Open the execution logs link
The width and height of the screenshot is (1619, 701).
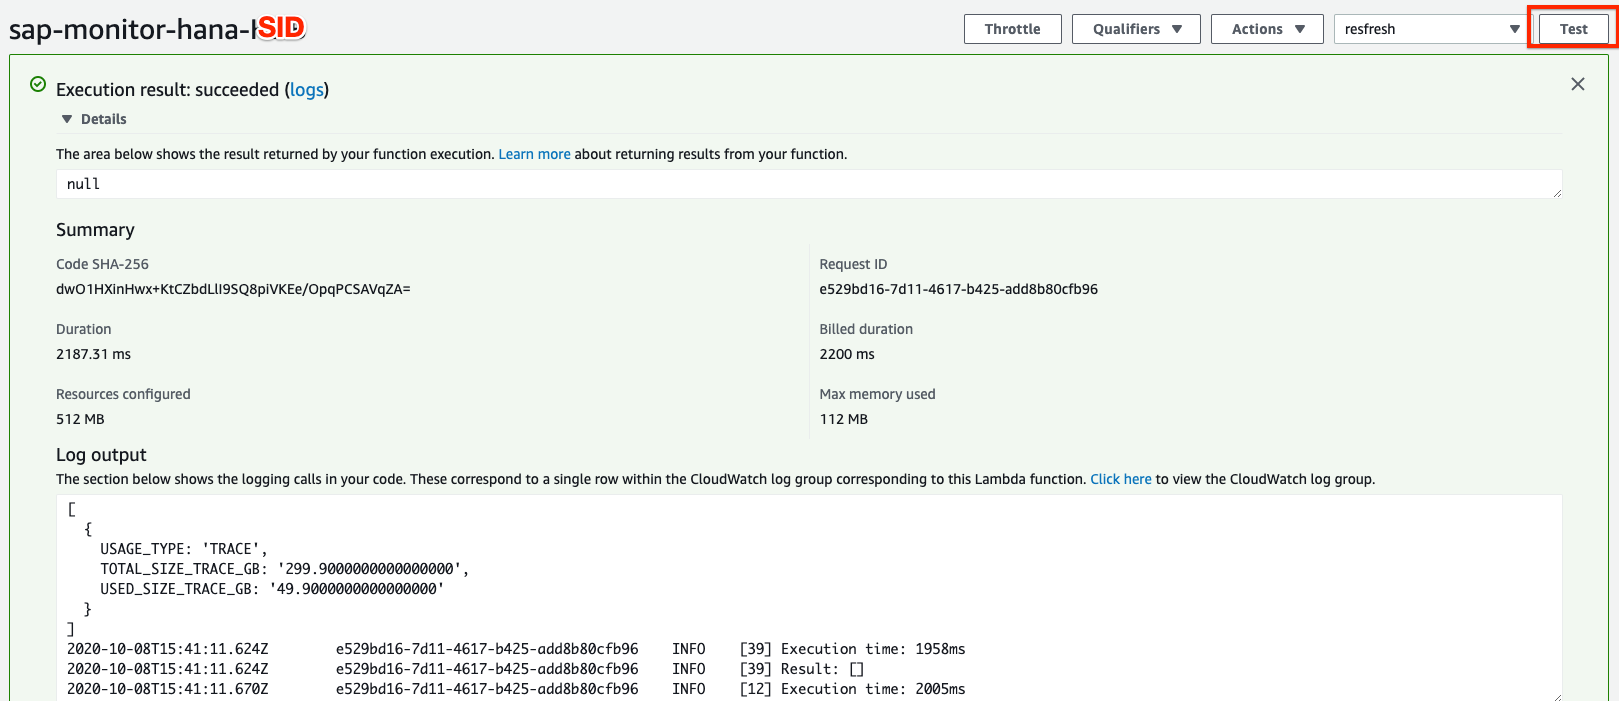click(x=306, y=90)
